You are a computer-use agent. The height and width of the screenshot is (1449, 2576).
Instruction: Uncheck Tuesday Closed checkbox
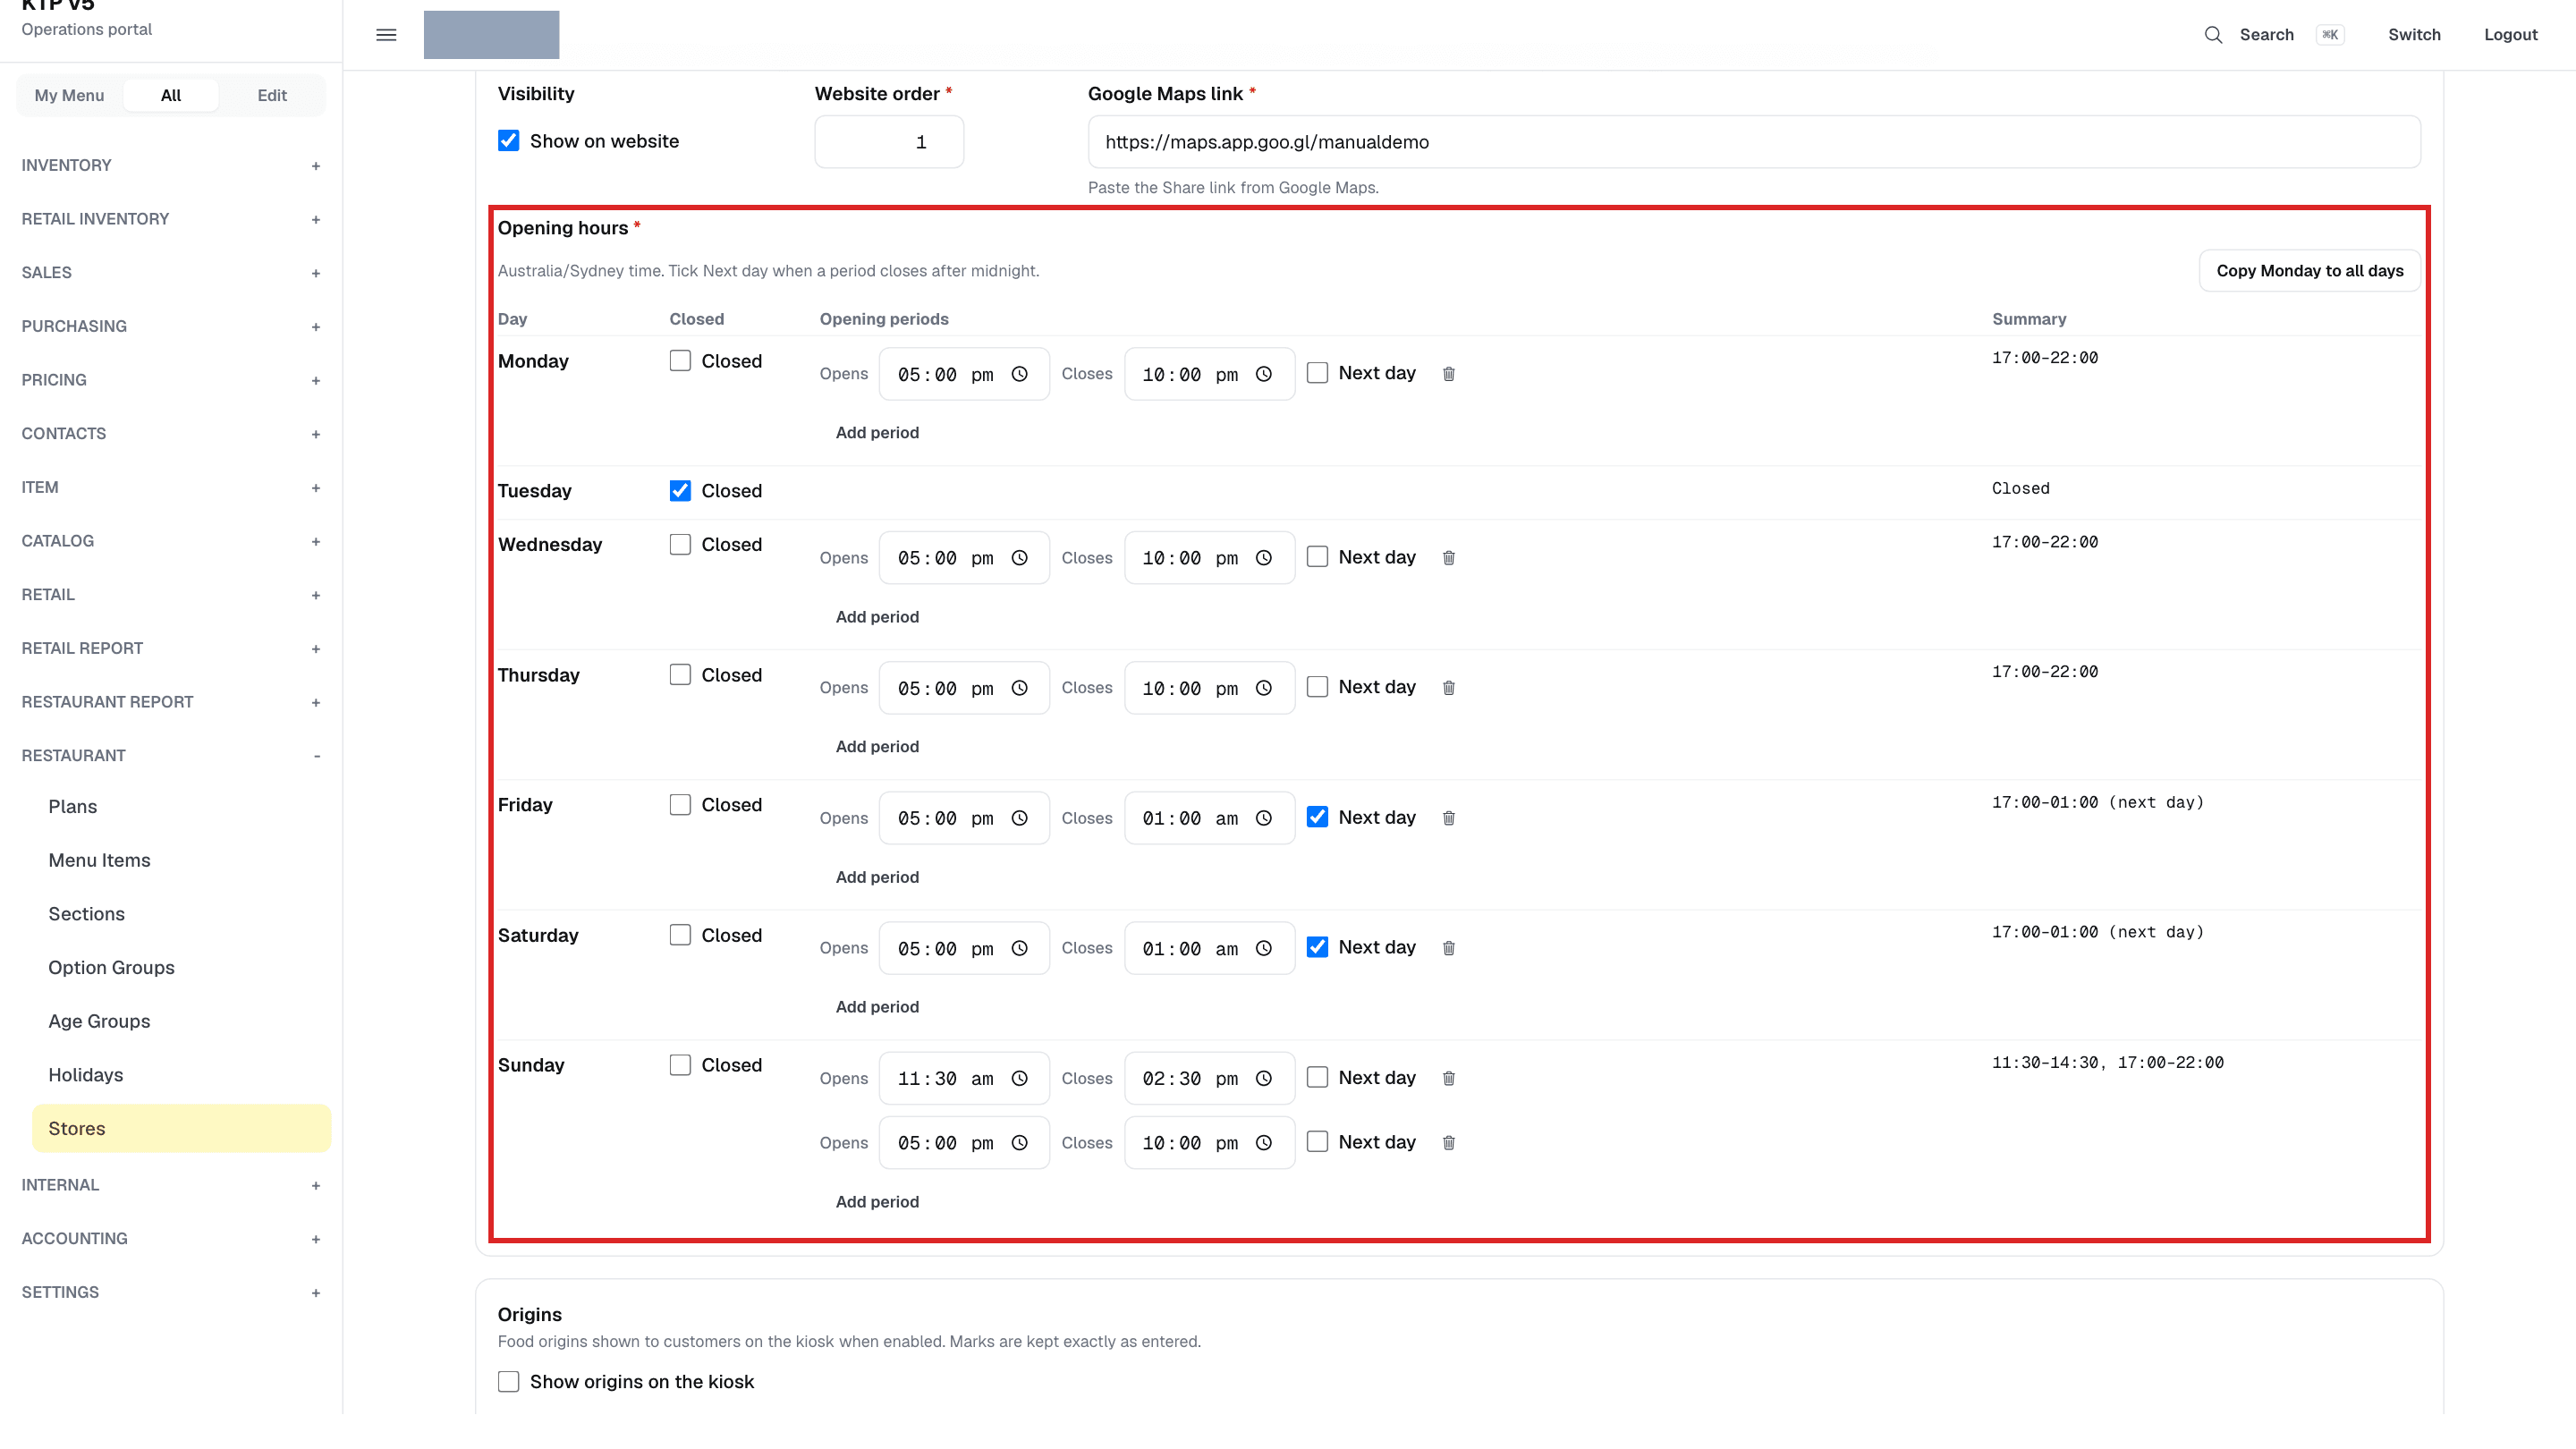click(x=680, y=491)
